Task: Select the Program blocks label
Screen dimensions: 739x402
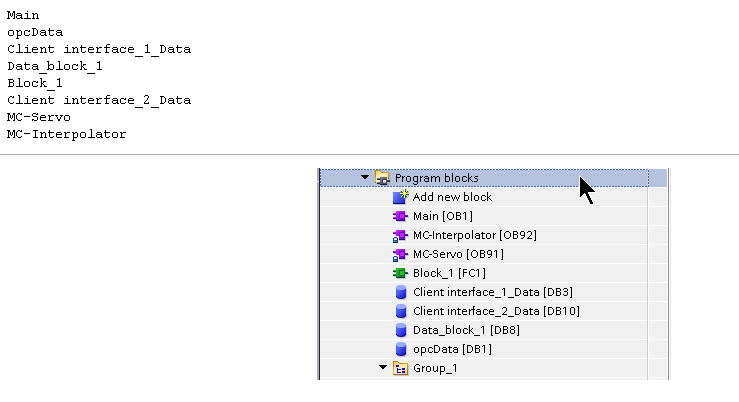Action: click(x=436, y=178)
